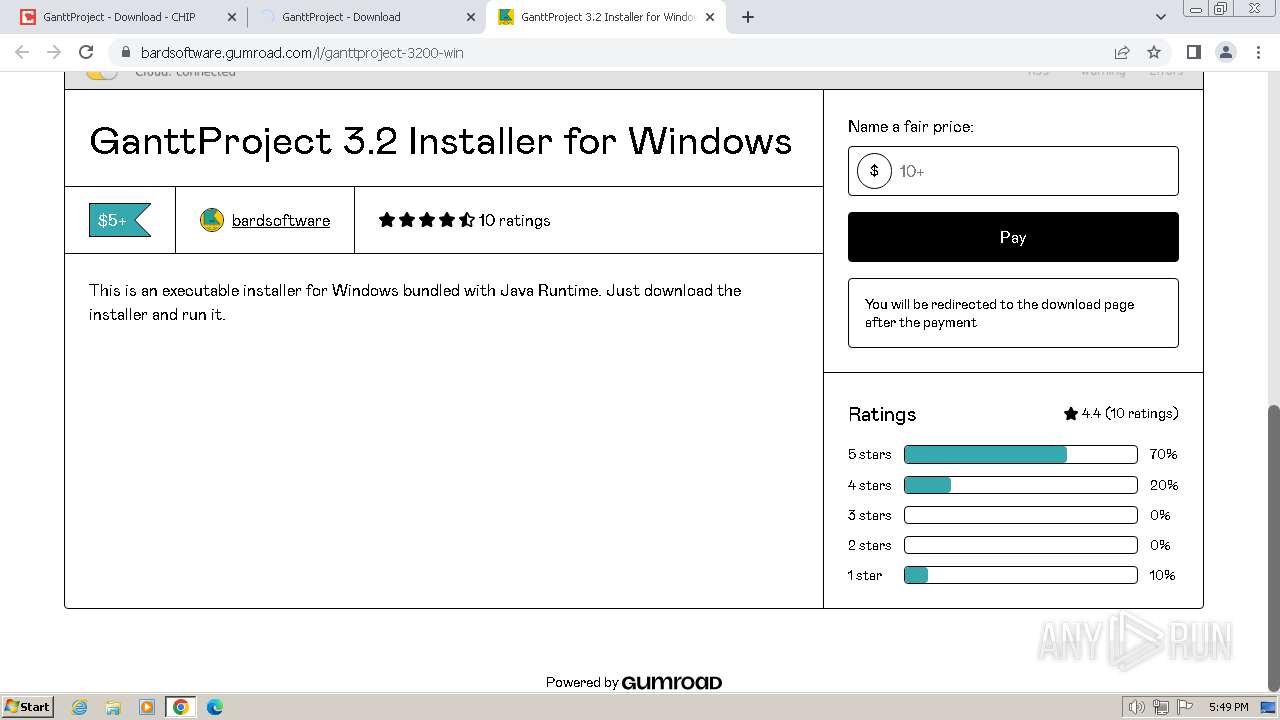The width and height of the screenshot is (1280, 720).
Task: Click the taskbar clock 5:49 PM
Action: (1228, 707)
